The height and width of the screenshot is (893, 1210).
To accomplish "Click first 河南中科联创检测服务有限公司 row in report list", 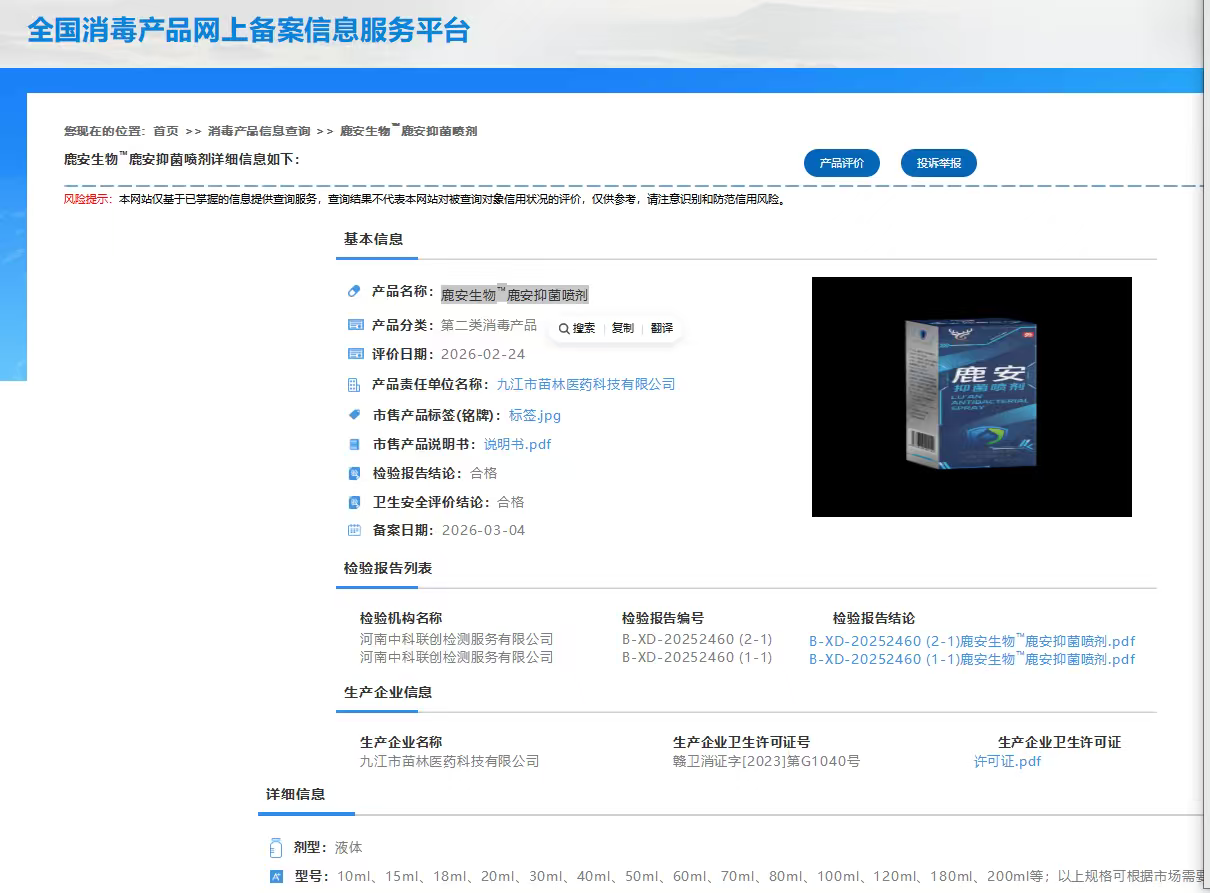I will tap(456, 639).
